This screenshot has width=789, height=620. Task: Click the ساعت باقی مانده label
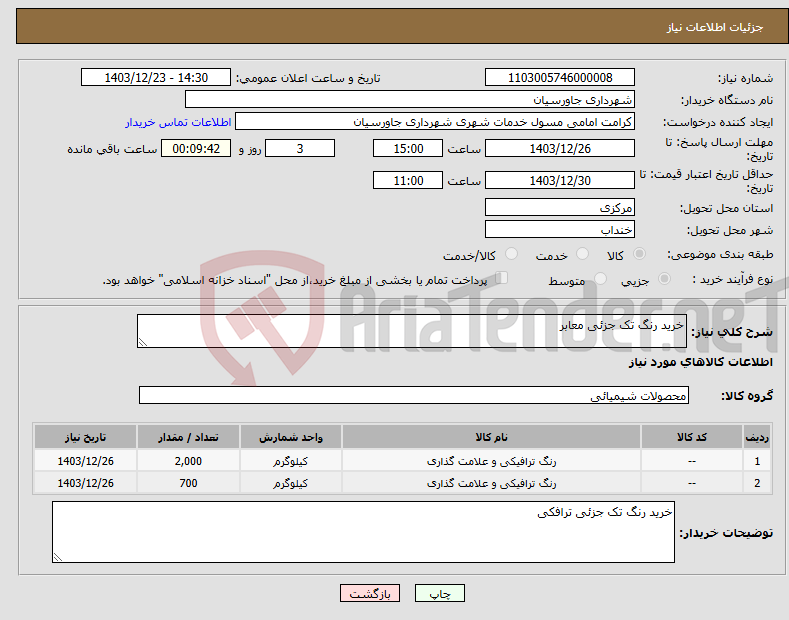112,149
